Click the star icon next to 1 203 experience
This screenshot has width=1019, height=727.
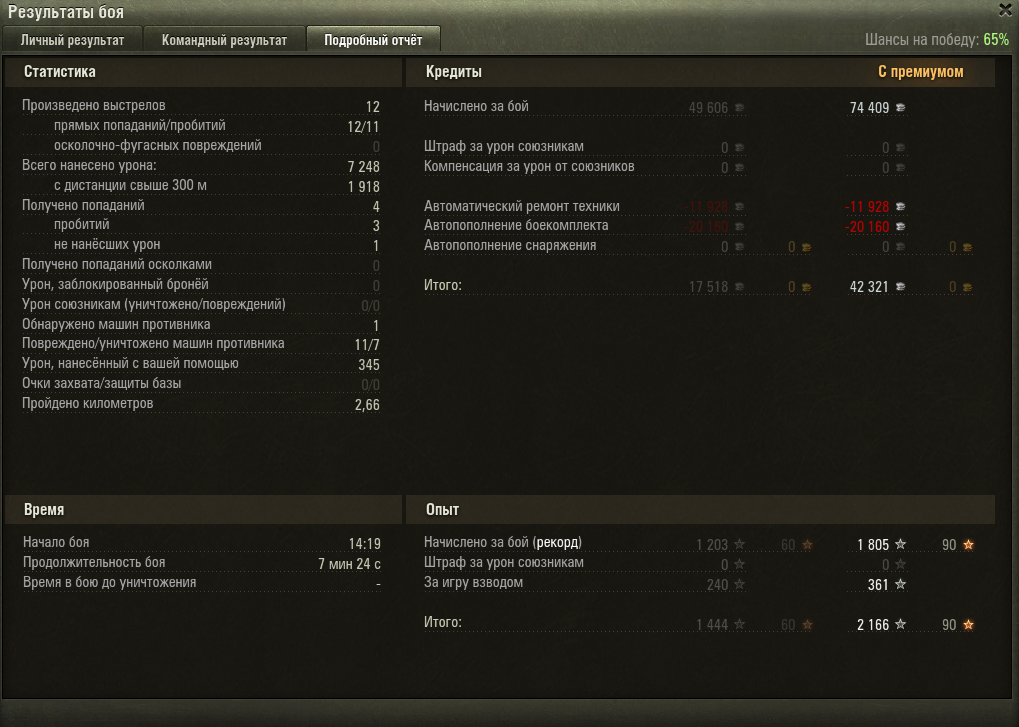coord(740,544)
